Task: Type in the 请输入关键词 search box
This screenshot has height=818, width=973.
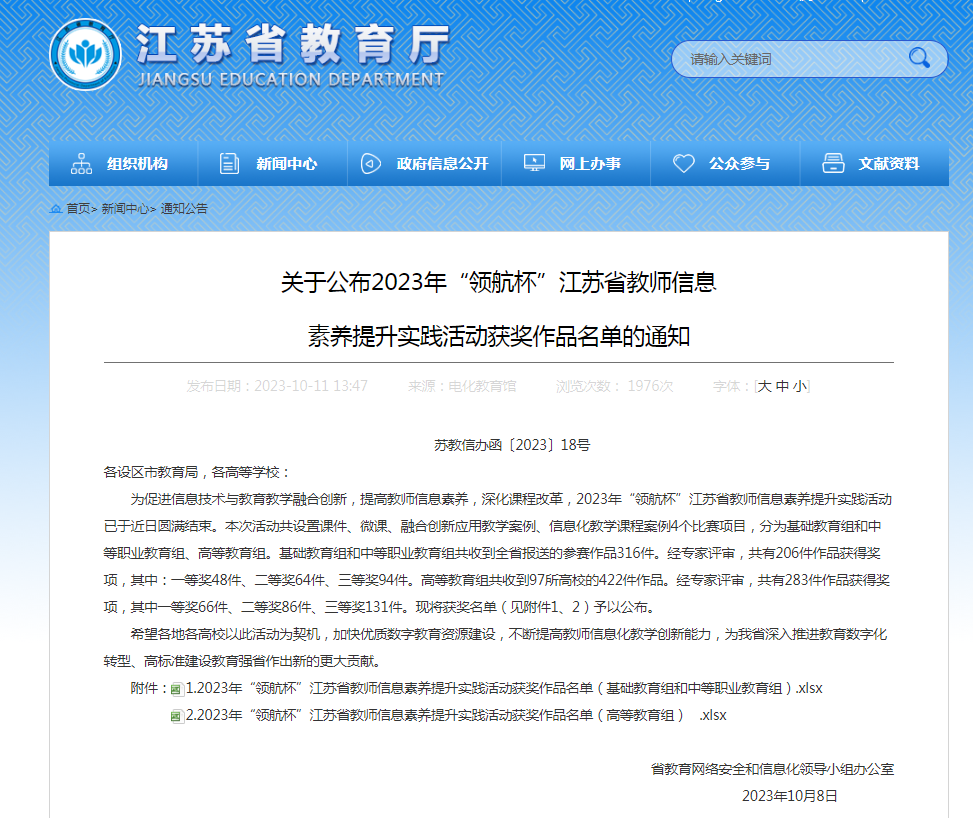Action: pos(790,59)
